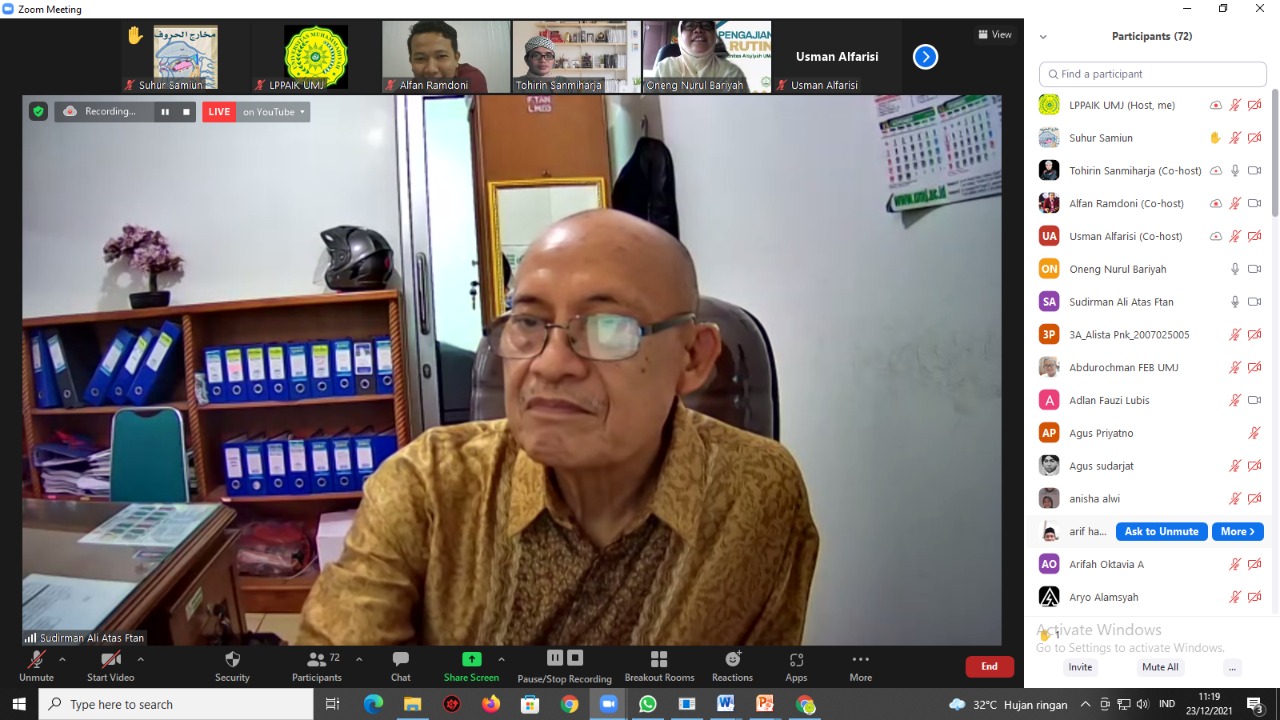Open the participants panel ellipsis menu
The width and height of the screenshot is (1280, 720).
click(x=1232, y=667)
